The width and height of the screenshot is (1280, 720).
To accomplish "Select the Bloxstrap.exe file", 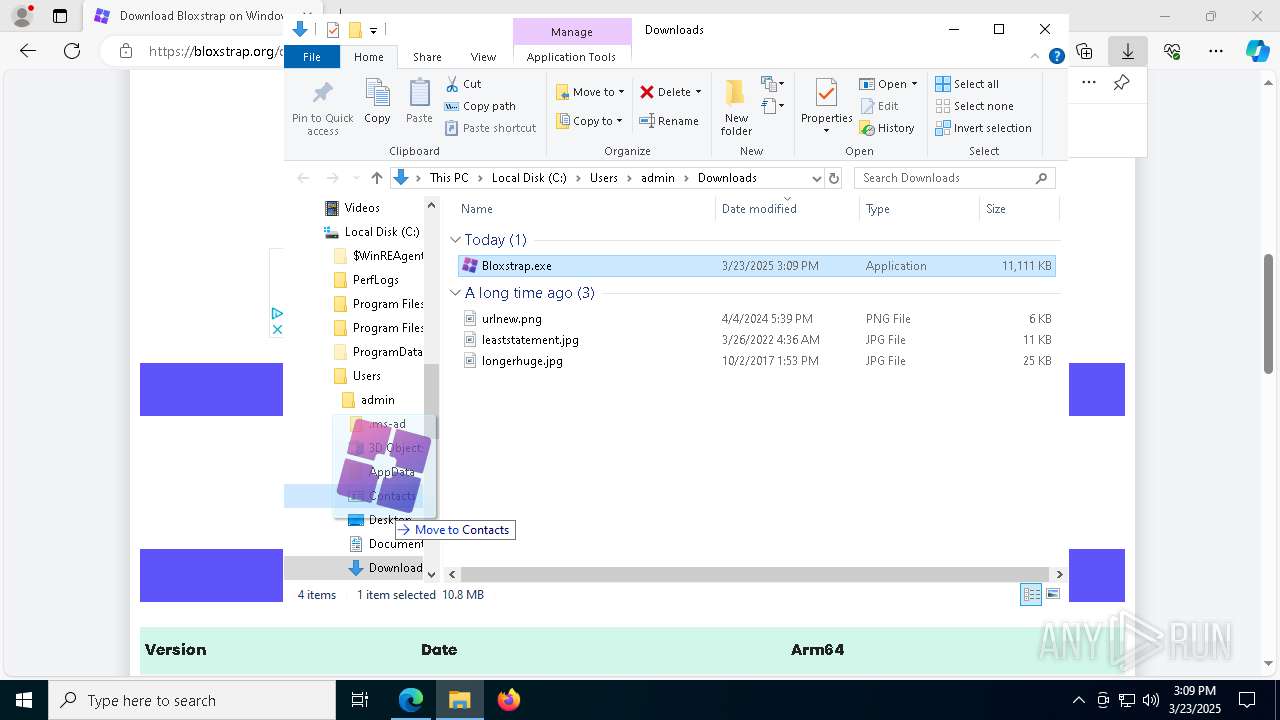I will tap(756, 266).
